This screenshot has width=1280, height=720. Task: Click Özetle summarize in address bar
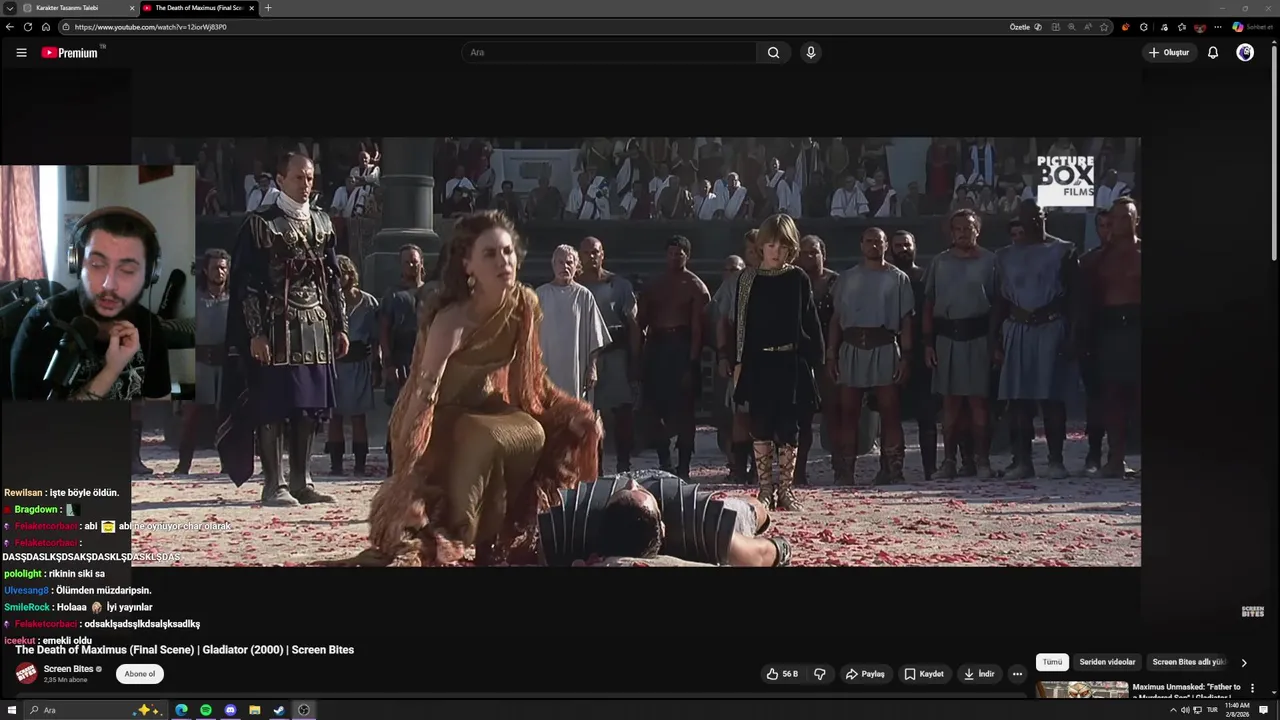tap(1026, 27)
